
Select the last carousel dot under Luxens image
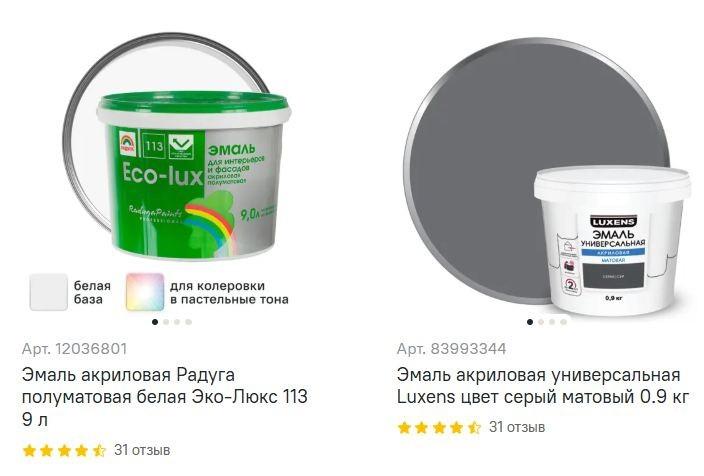[563, 322]
